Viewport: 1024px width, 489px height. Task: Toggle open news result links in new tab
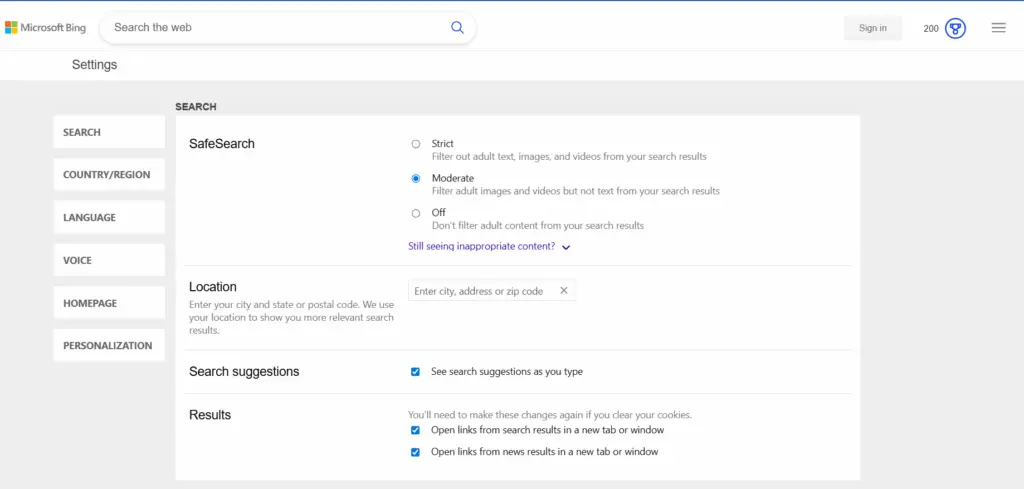(415, 452)
